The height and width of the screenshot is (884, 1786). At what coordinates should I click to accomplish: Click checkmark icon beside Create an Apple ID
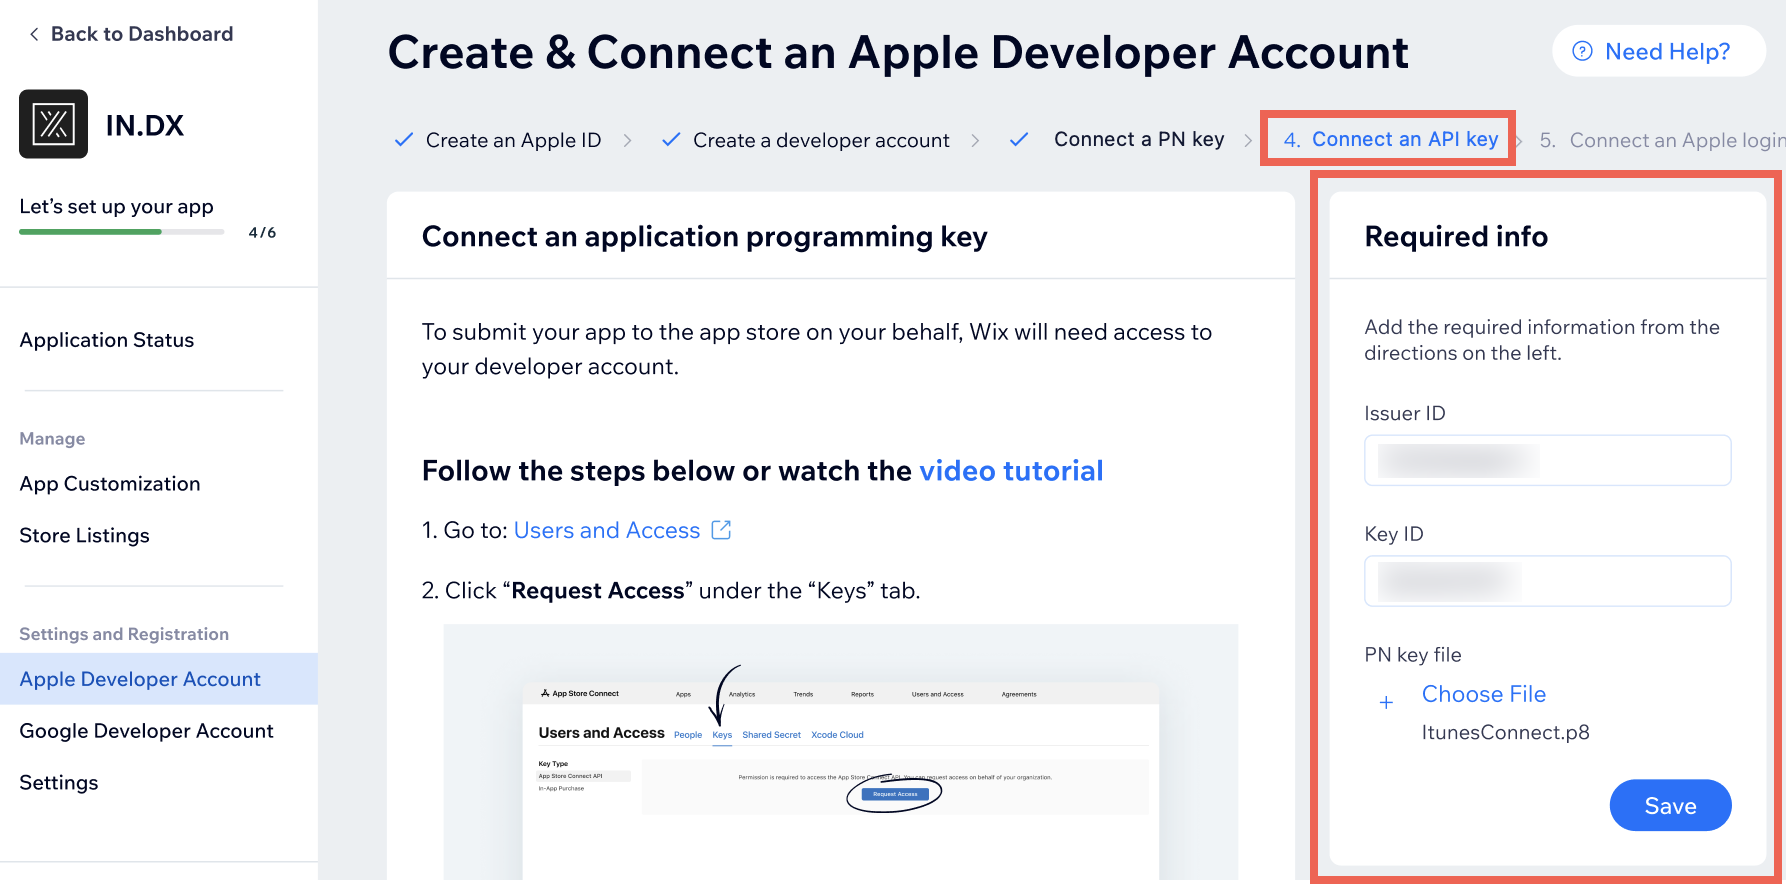(404, 140)
